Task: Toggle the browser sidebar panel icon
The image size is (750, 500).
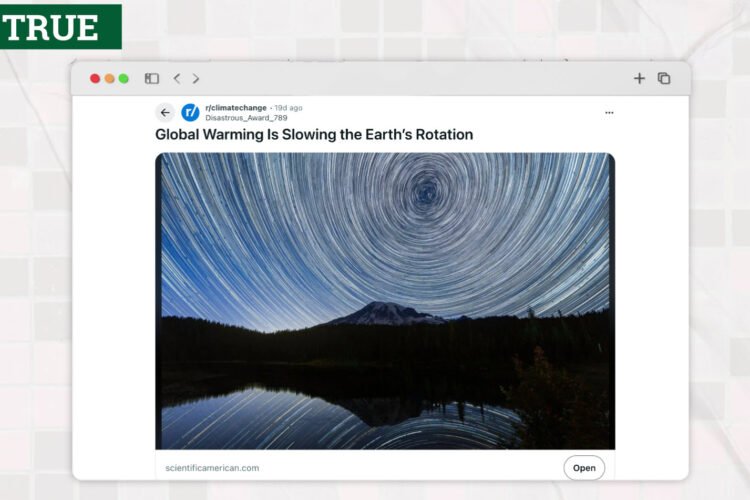Action: pos(152,78)
